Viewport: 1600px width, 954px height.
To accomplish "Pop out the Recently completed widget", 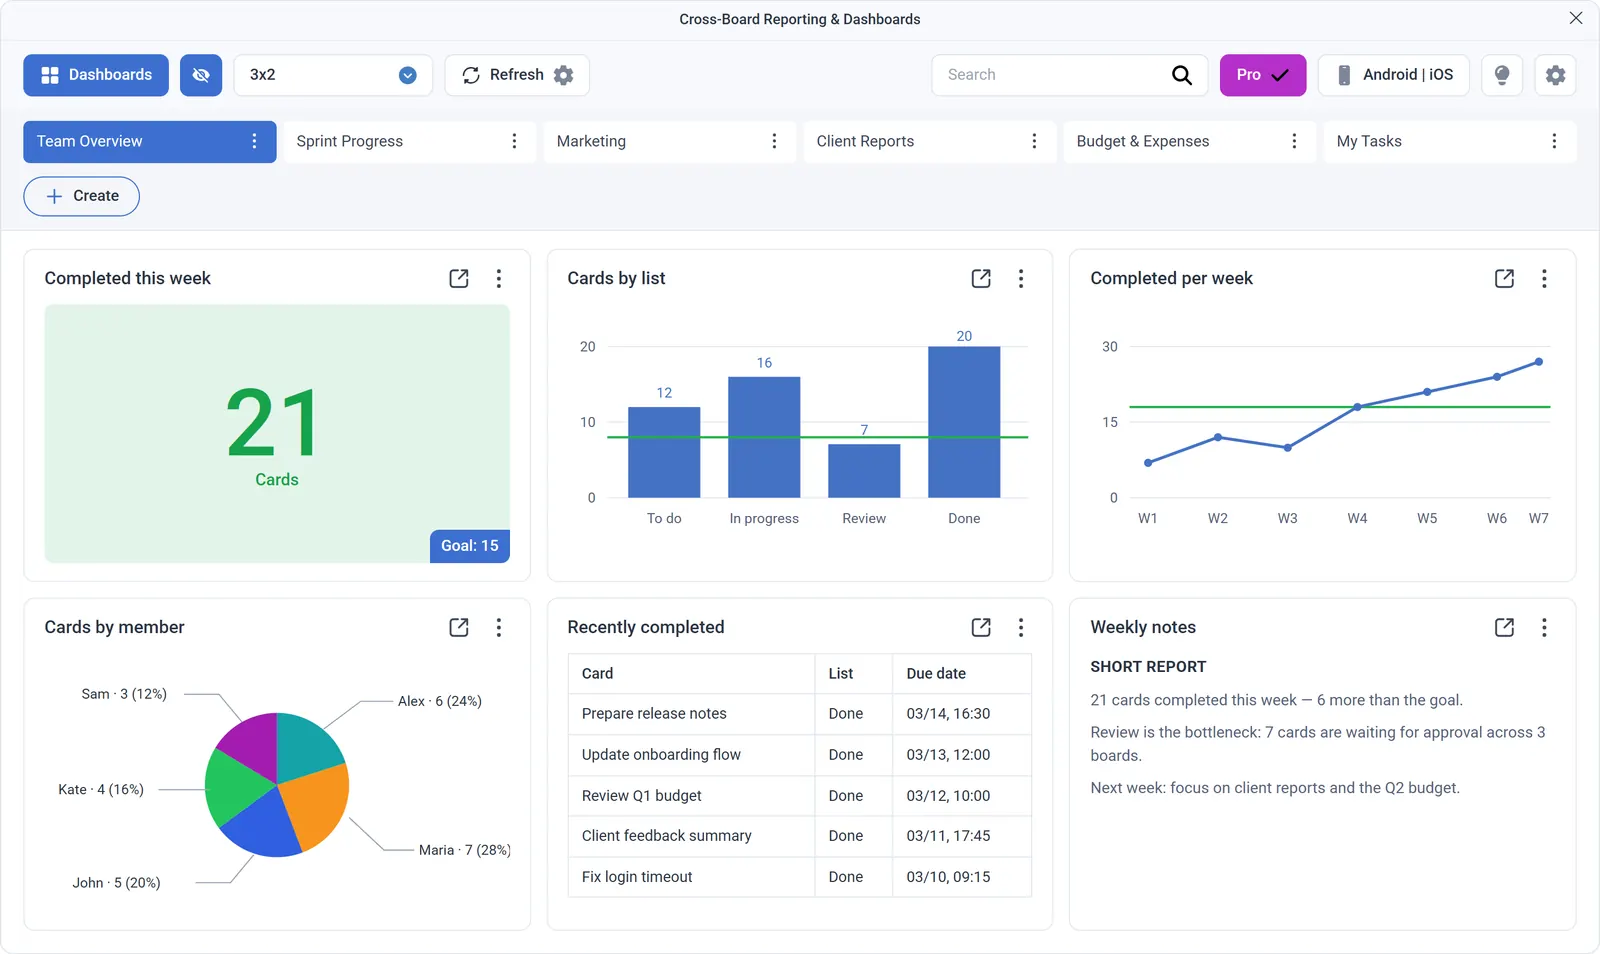I will tap(981, 627).
